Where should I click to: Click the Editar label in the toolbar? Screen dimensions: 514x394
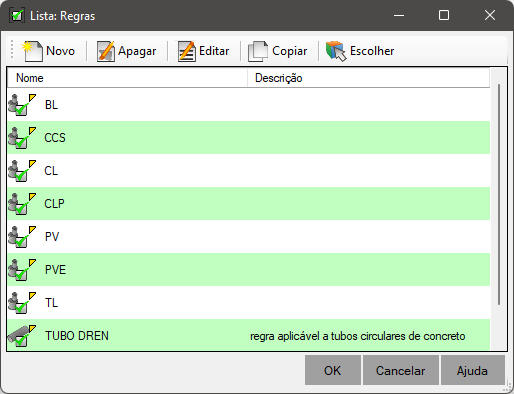(x=214, y=51)
